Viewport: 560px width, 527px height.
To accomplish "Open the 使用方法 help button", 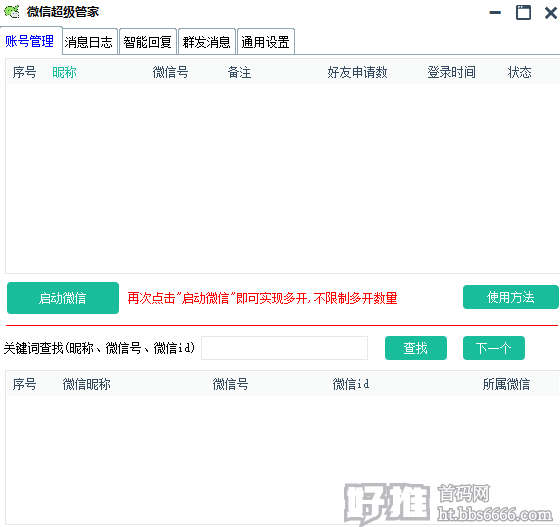I will point(510,297).
